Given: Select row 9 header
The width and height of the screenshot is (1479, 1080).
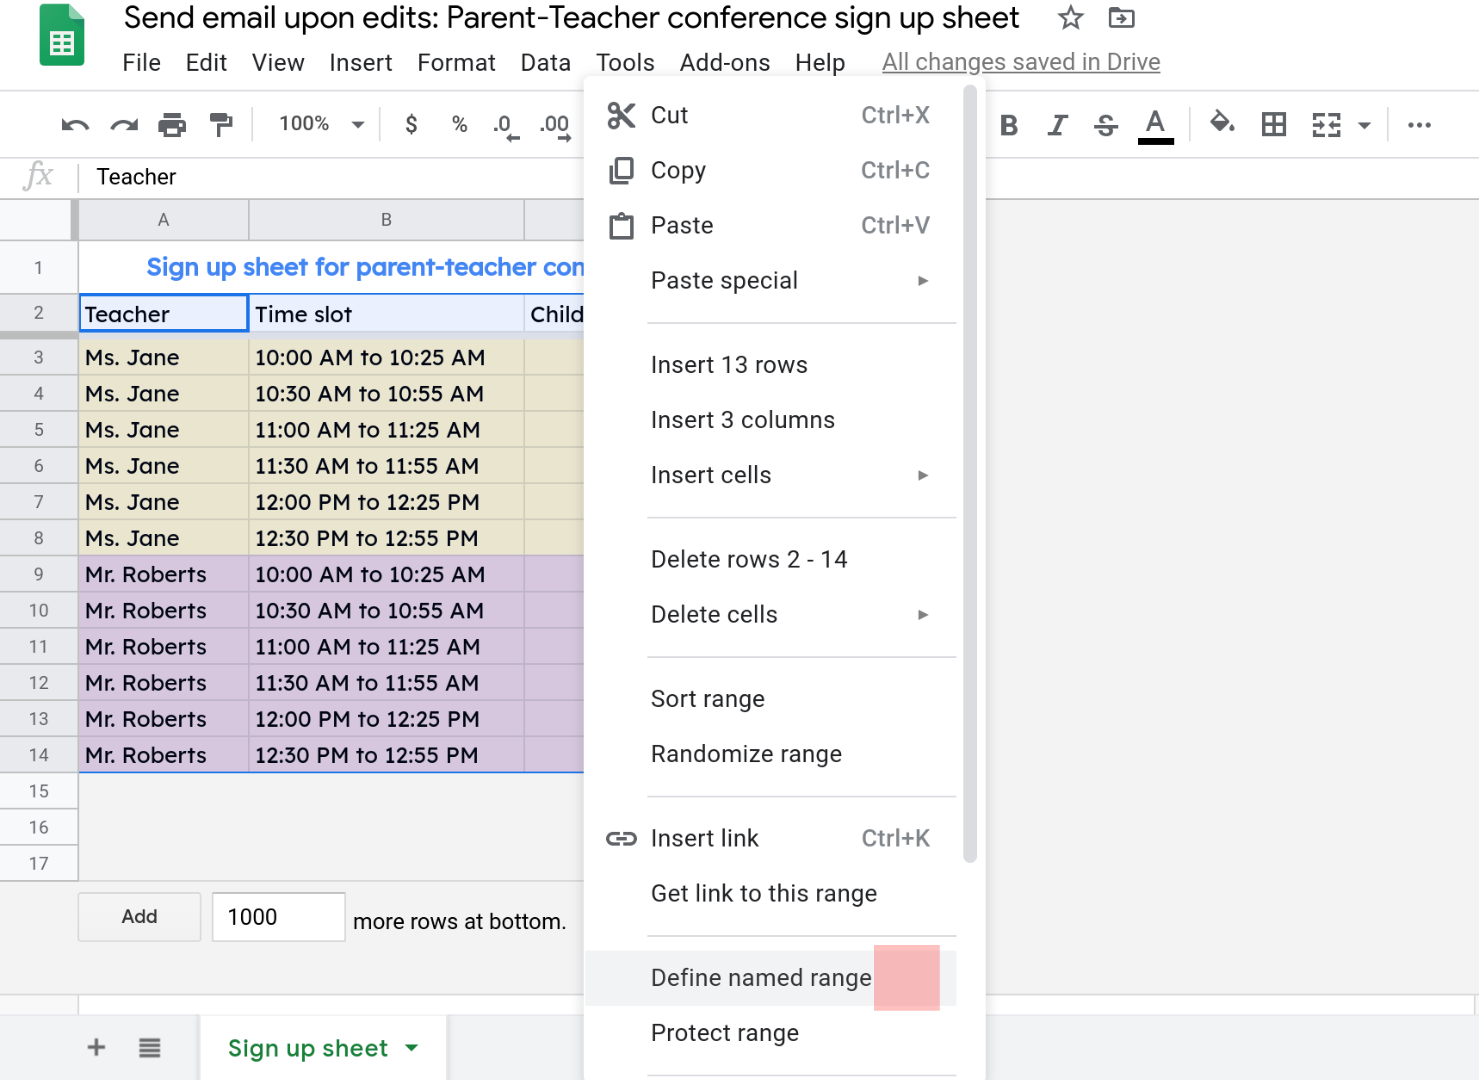Looking at the screenshot, I should click(x=39, y=574).
